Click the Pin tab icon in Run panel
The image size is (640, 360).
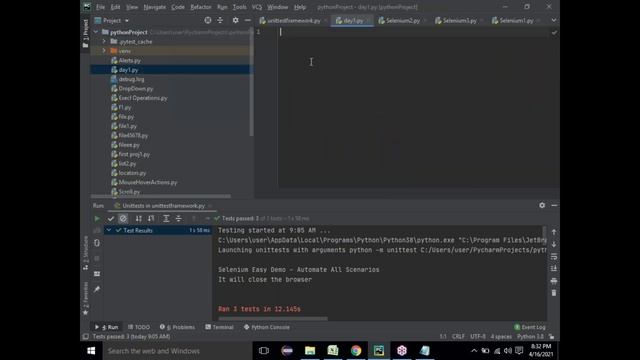tap(97, 289)
